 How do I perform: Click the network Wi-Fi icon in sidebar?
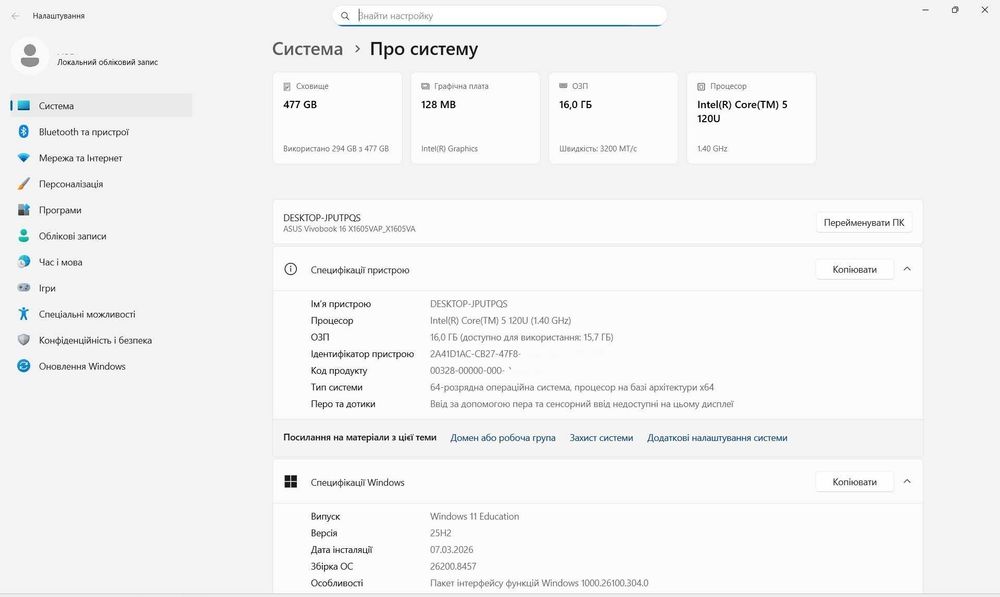coord(24,158)
